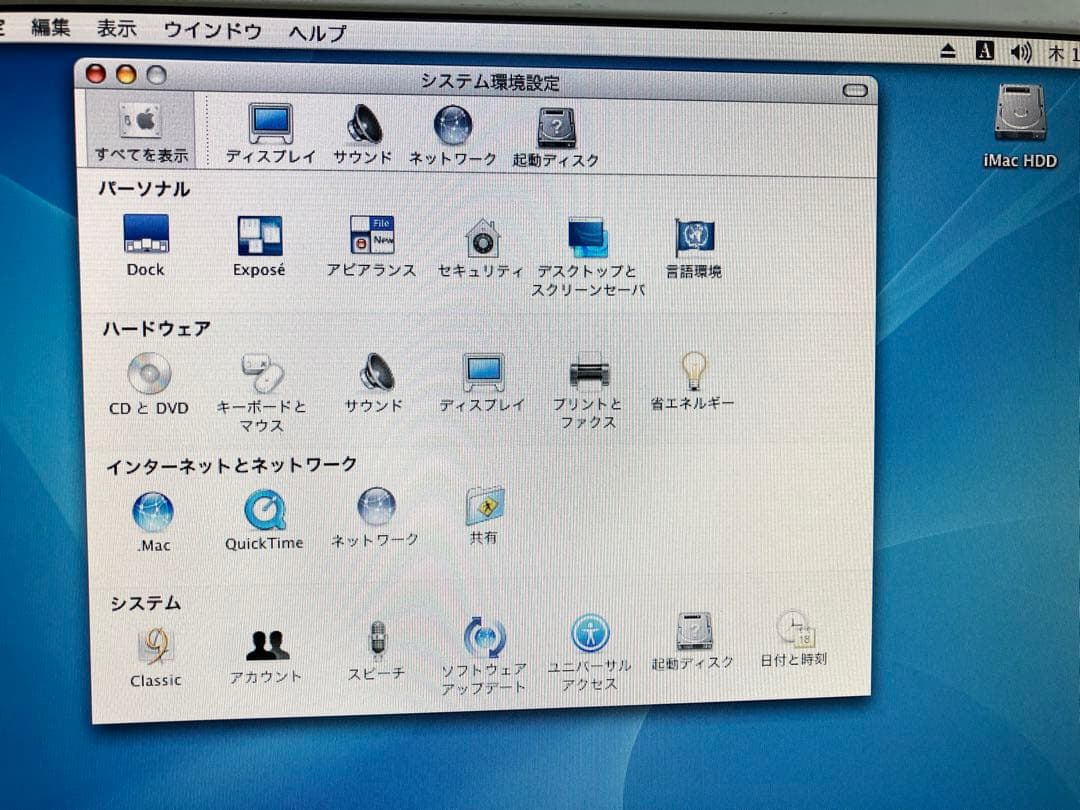The width and height of the screenshot is (1080, 810).
Task: Open .Mac settings
Action: click(152, 512)
